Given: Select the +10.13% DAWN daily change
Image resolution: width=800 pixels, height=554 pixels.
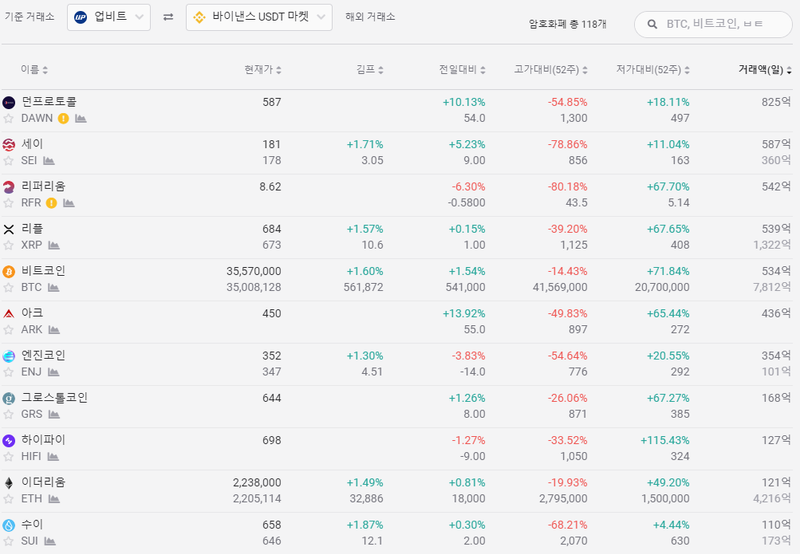Looking at the screenshot, I should (464, 103).
